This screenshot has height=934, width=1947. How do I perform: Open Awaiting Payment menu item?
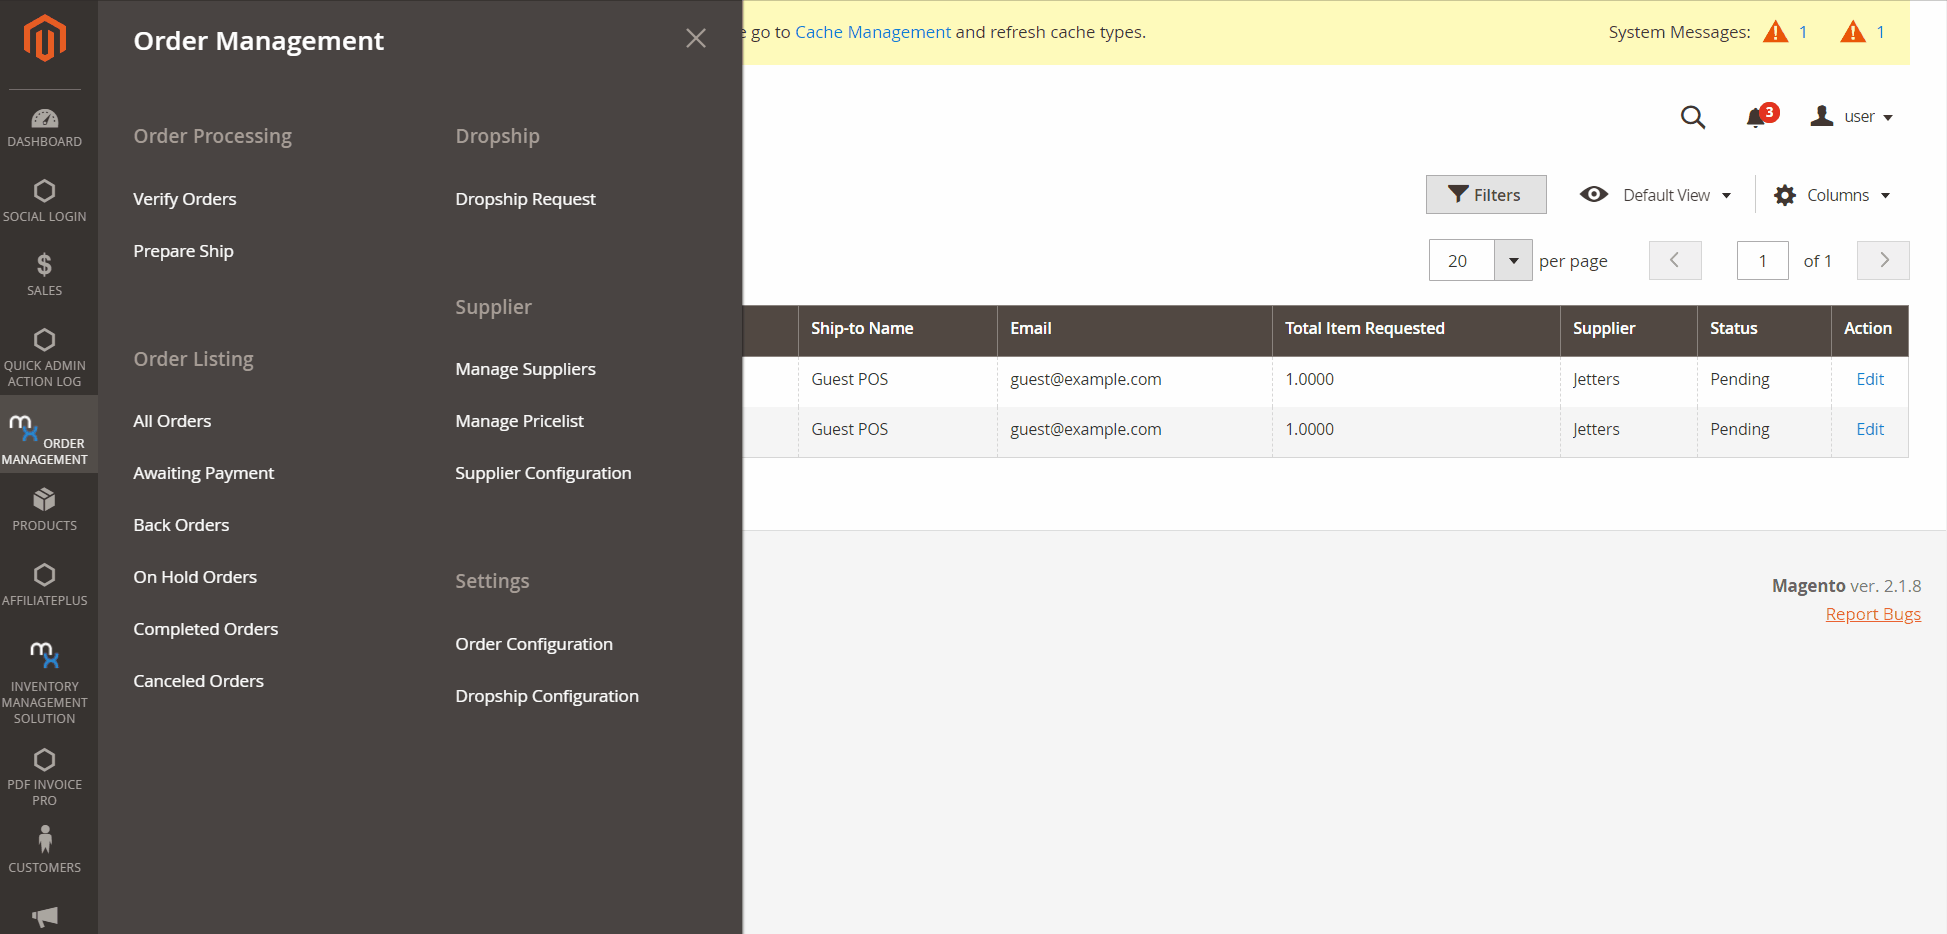tap(203, 473)
